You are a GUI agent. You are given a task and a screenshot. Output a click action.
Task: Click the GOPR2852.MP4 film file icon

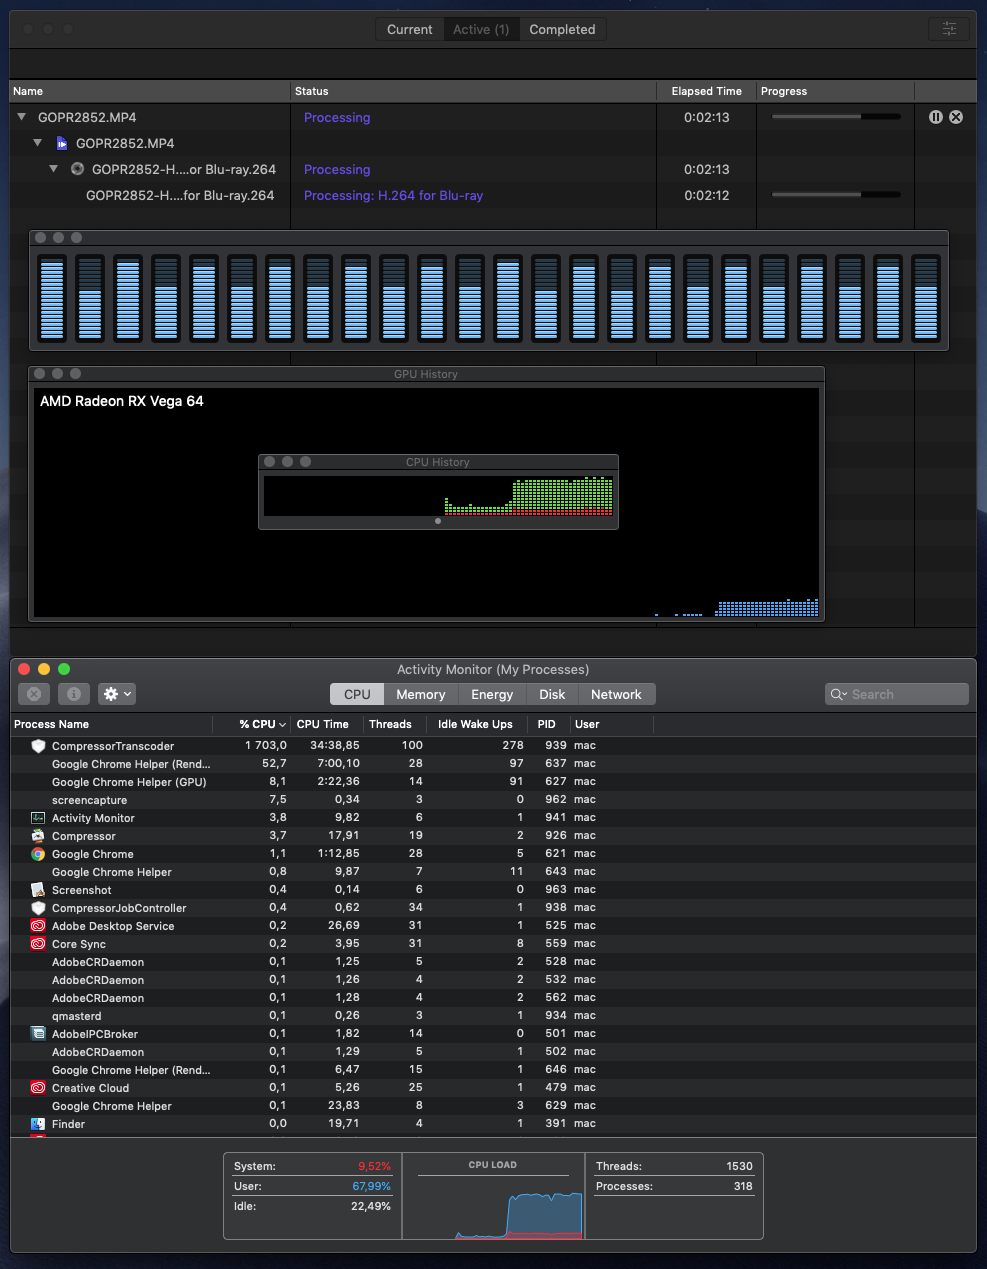(62, 143)
